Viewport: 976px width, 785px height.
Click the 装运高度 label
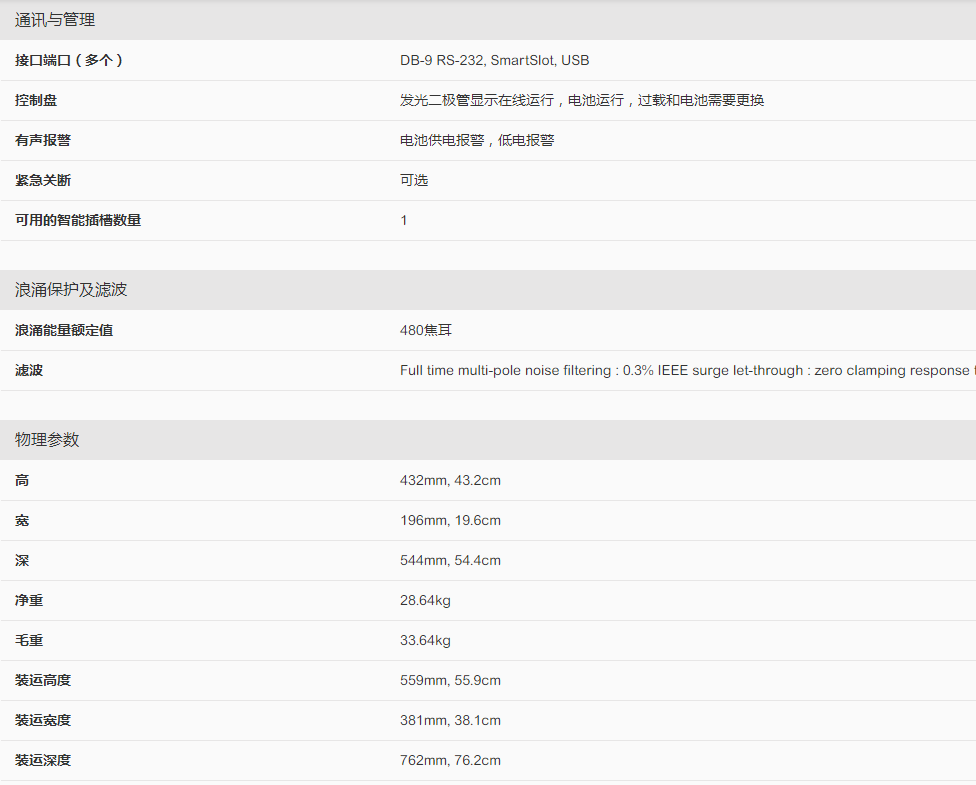point(43,680)
